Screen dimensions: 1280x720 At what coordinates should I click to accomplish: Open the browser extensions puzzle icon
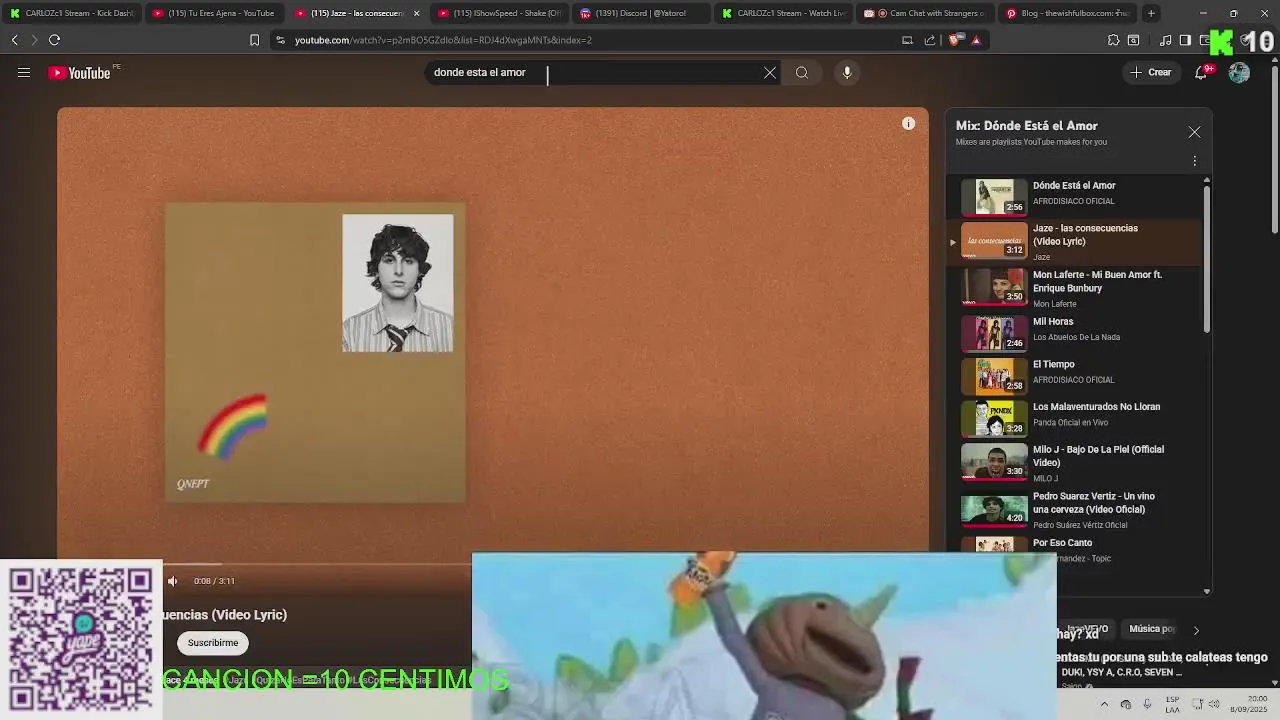[x=1113, y=40]
